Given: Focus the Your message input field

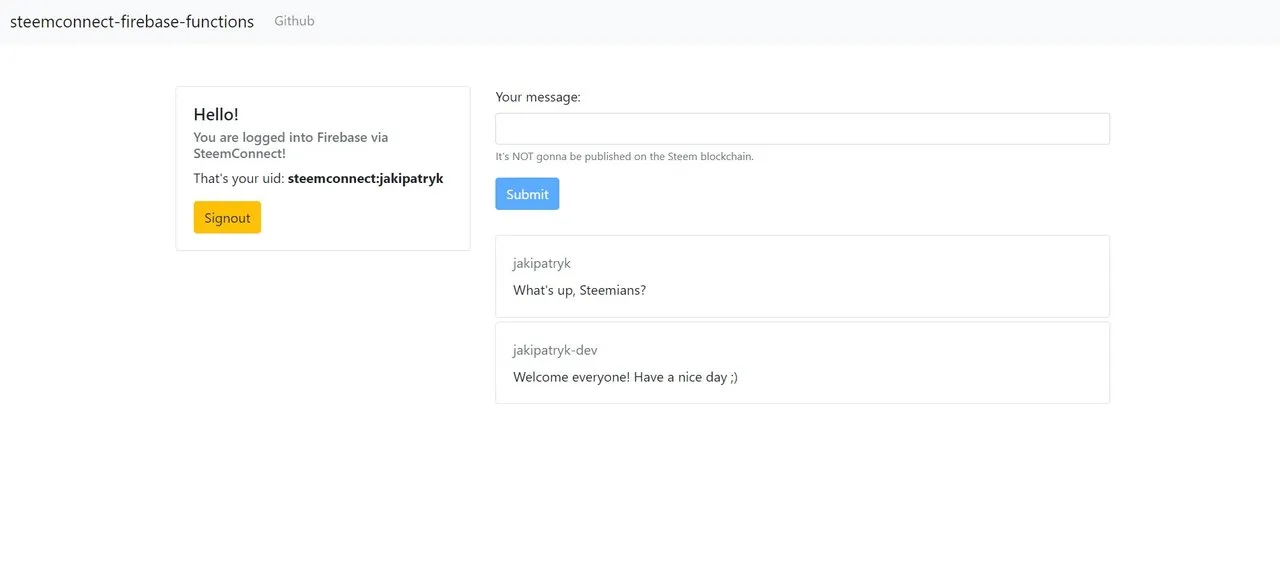Looking at the screenshot, I should click(802, 129).
